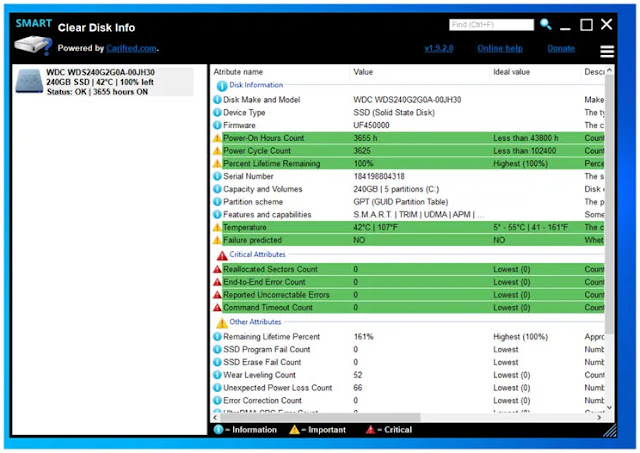Click the search magnifier icon
Image resolution: width=640 pixels, height=453 pixels.
546,24
